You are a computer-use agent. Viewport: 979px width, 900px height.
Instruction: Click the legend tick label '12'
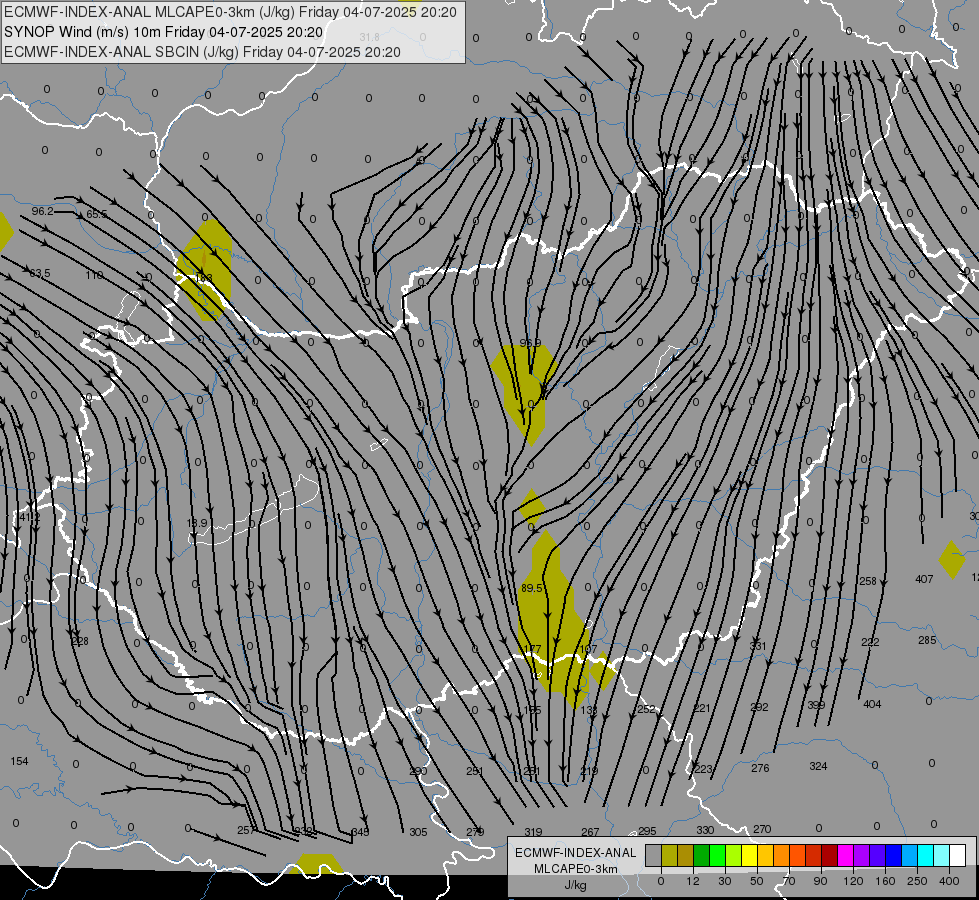pyautogui.click(x=693, y=881)
